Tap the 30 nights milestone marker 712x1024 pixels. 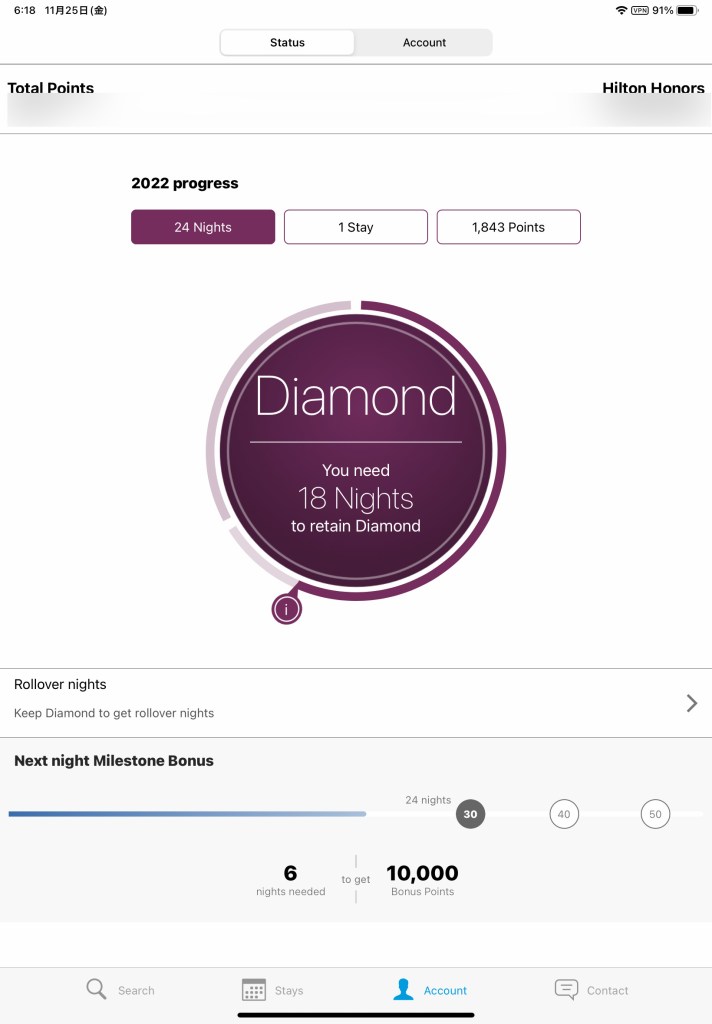(470, 814)
